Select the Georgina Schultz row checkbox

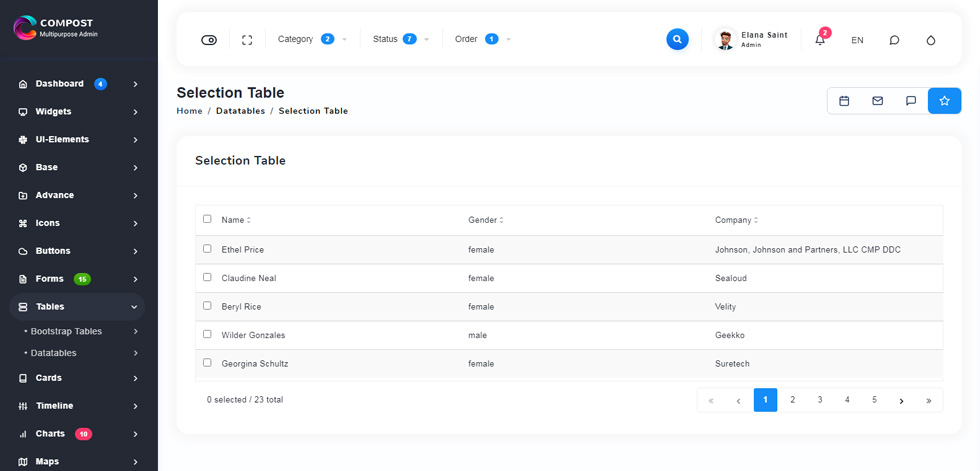207,362
